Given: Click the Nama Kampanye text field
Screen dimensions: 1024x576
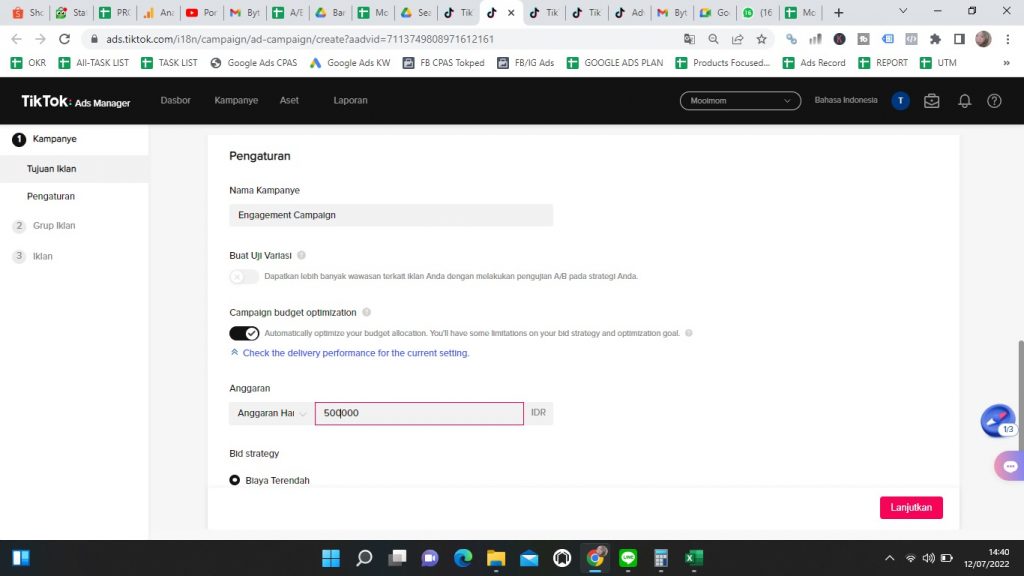Looking at the screenshot, I should [x=390, y=215].
